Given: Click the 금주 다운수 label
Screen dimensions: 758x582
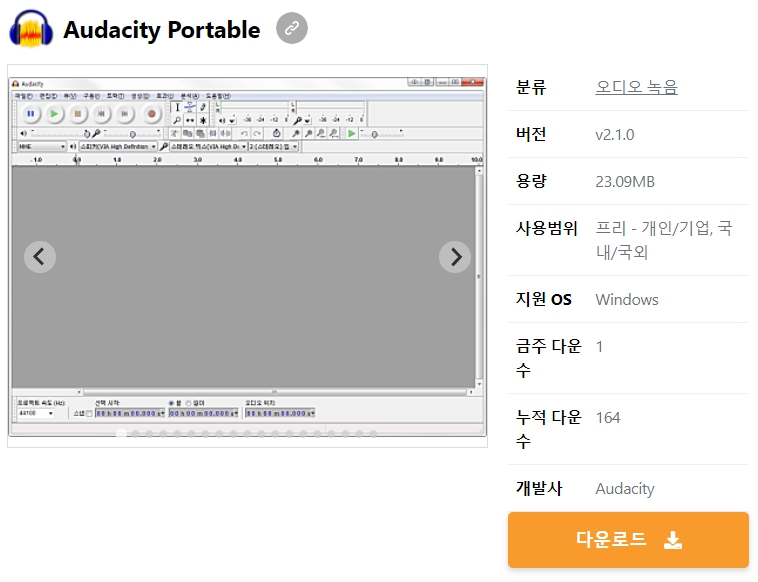Looking at the screenshot, I should click(x=548, y=358).
